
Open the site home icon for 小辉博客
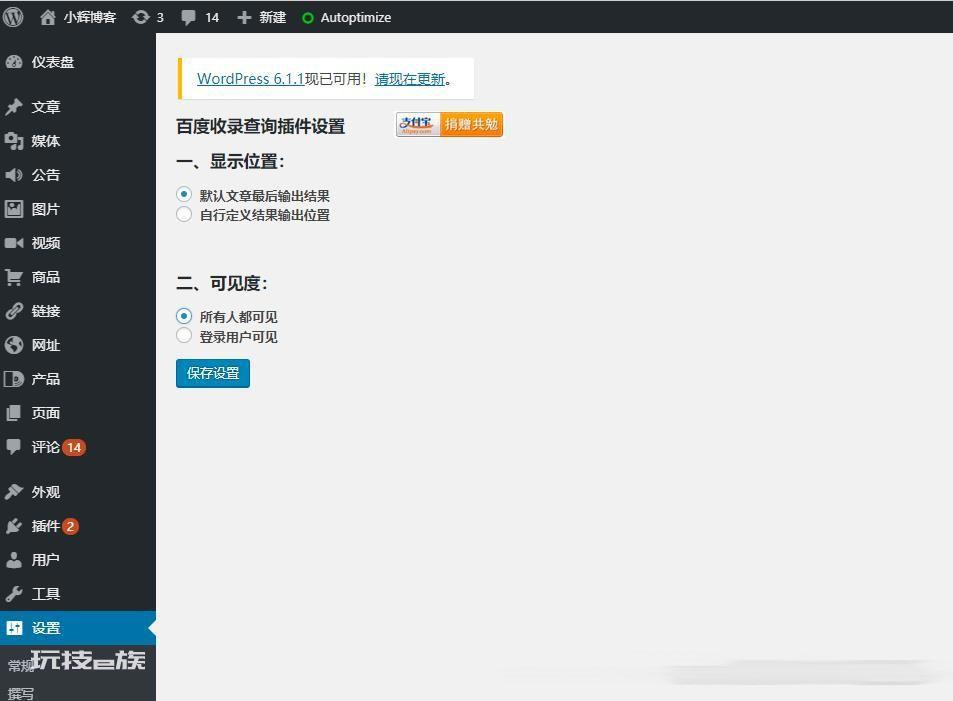[x=47, y=18]
